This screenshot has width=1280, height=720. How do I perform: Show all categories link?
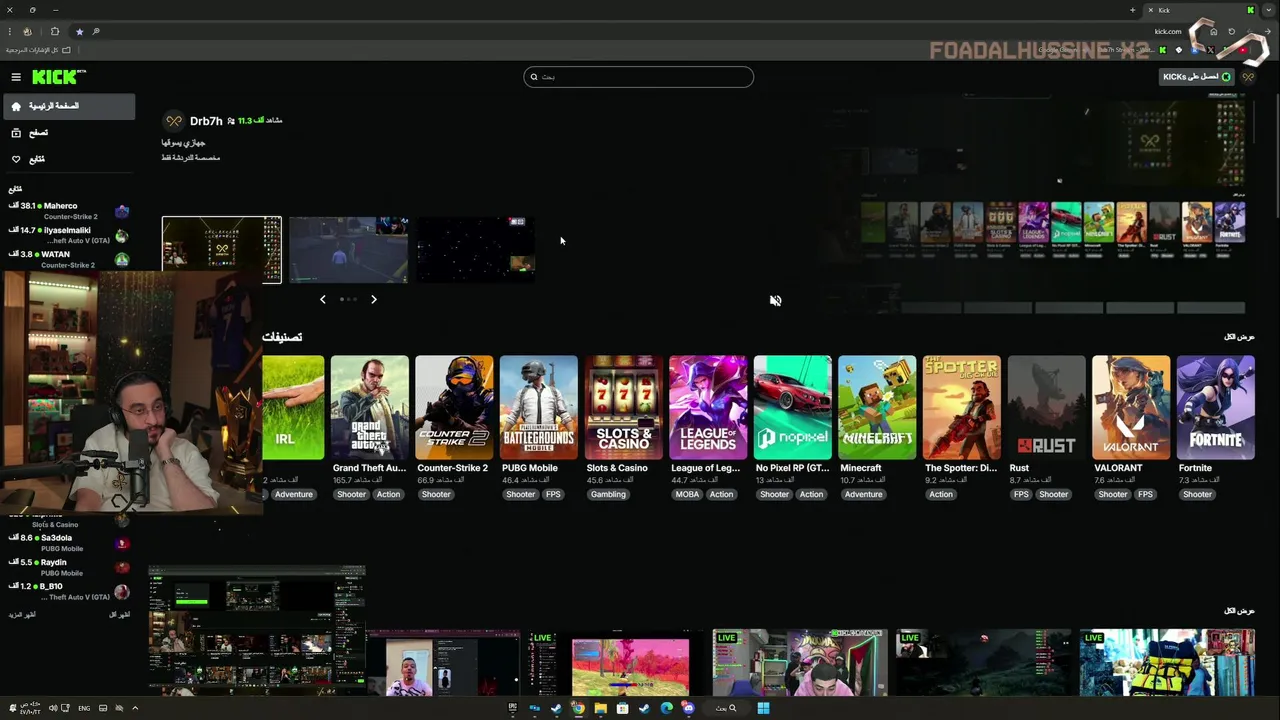tap(1239, 337)
